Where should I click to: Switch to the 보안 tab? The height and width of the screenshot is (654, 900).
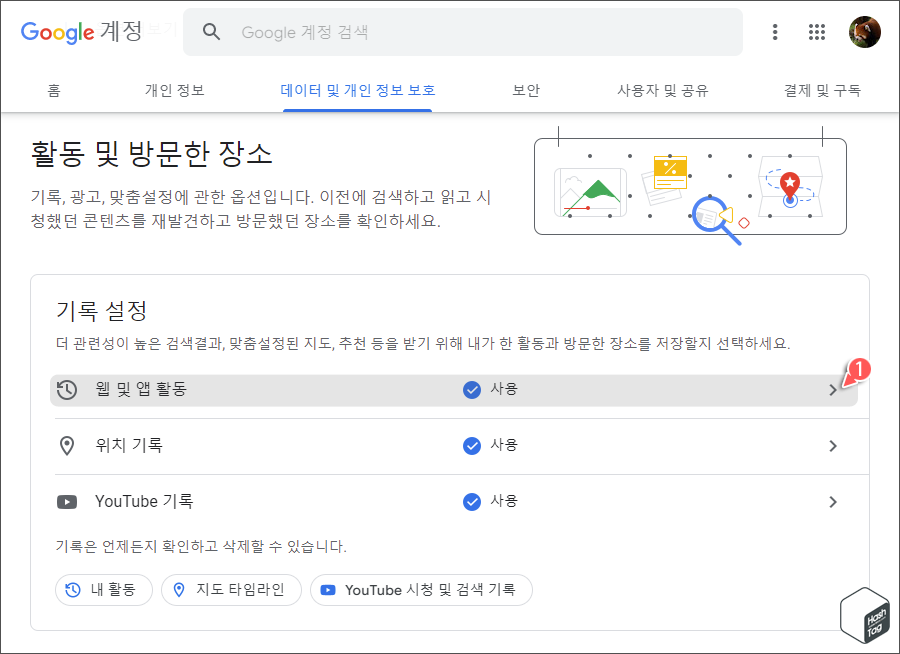526,89
